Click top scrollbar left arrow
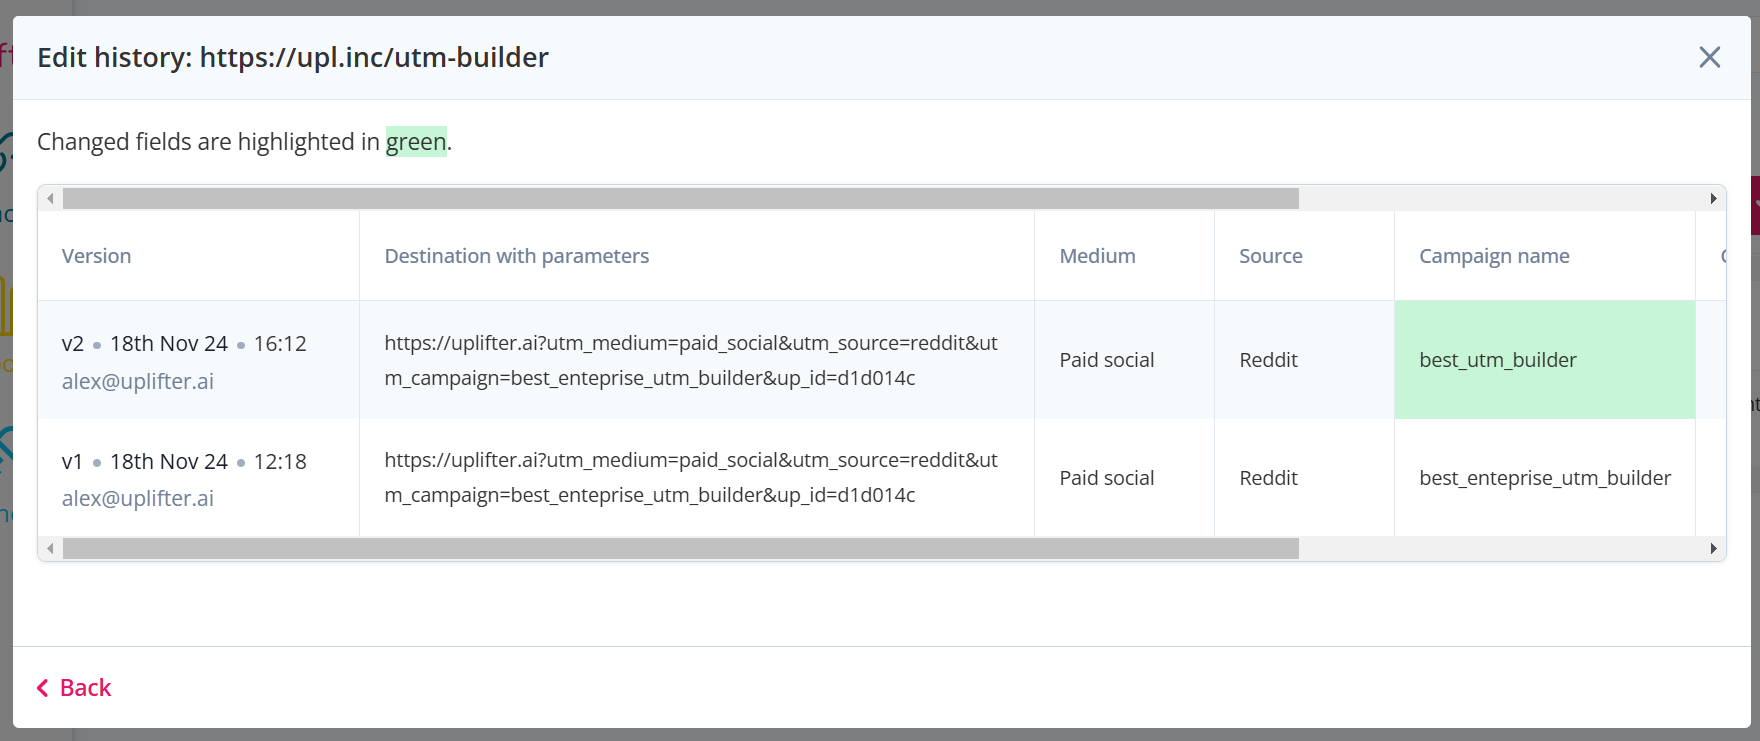This screenshot has width=1760, height=741. tap(50, 199)
